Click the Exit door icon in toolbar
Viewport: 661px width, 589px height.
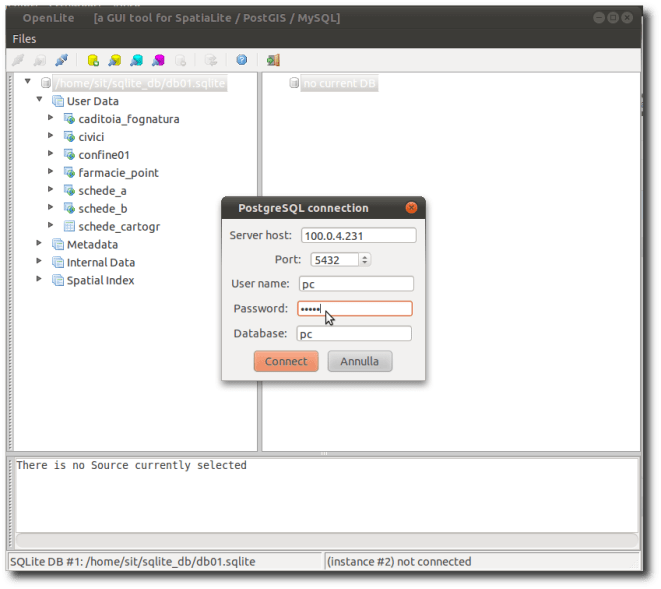pyautogui.click(x=273, y=60)
